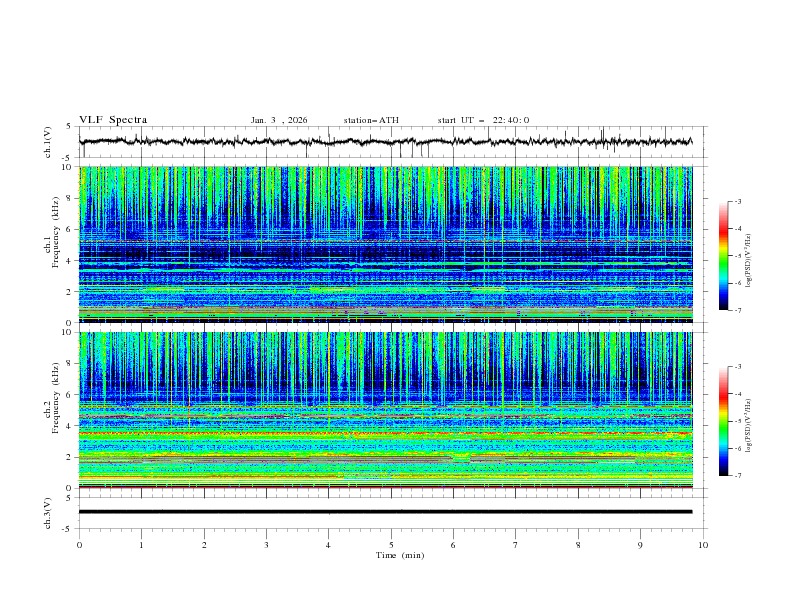Click the 3 minute mark on time axis
This screenshot has height=612, width=792.
266,543
